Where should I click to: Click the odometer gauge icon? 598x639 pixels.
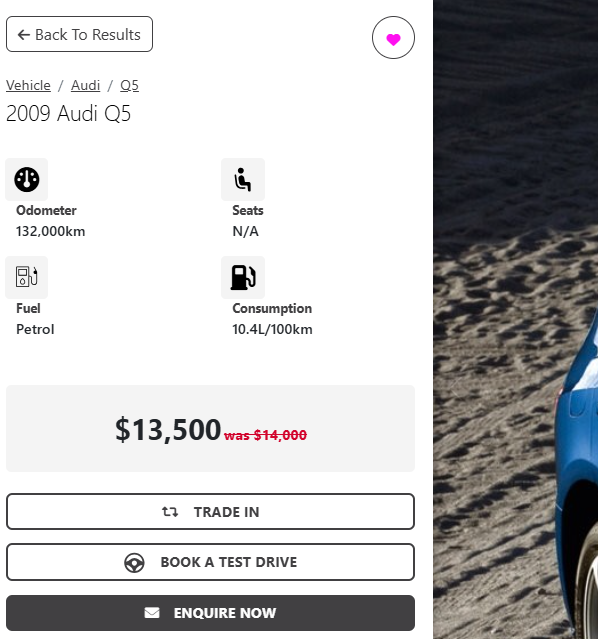(x=26, y=179)
